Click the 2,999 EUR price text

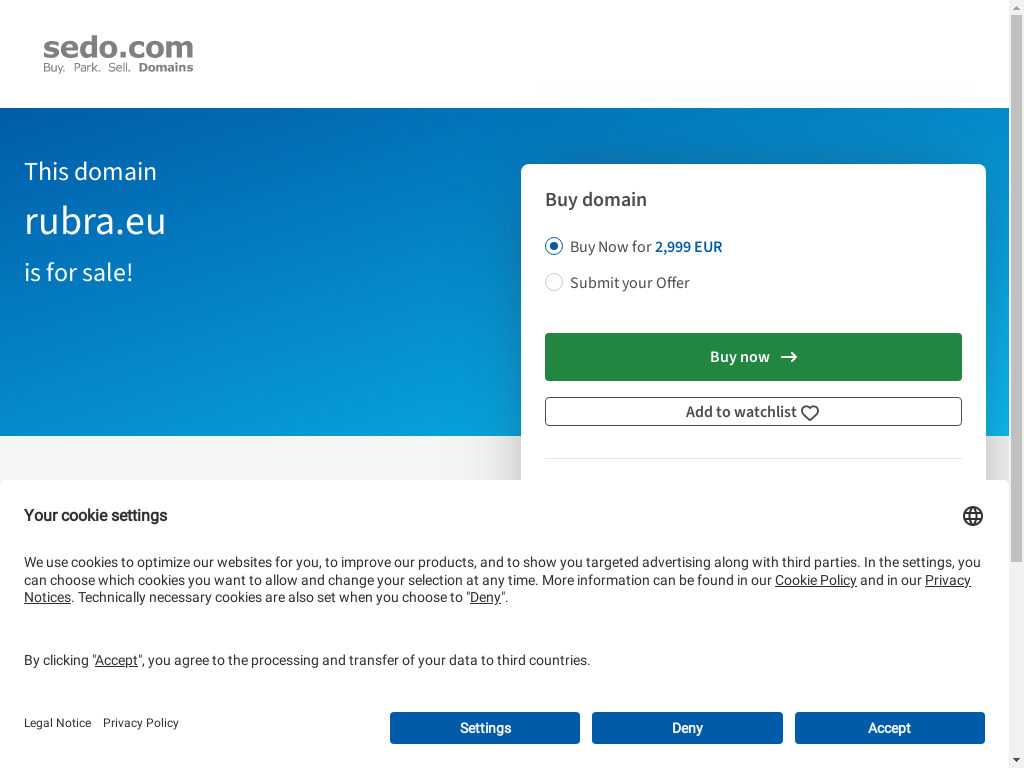[688, 246]
